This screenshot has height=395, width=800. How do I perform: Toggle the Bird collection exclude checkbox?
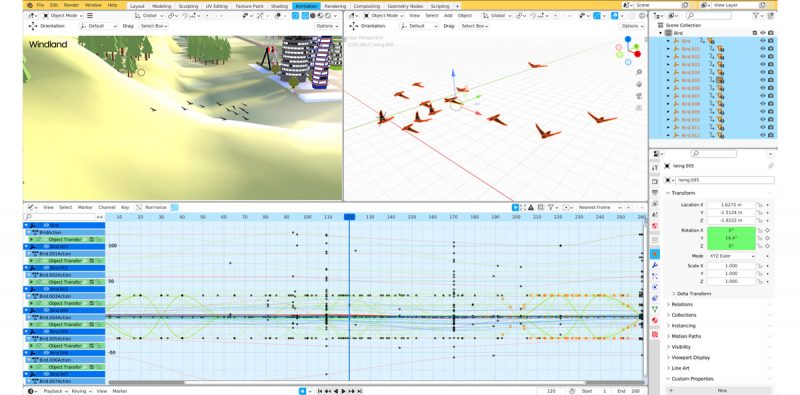point(755,33)
